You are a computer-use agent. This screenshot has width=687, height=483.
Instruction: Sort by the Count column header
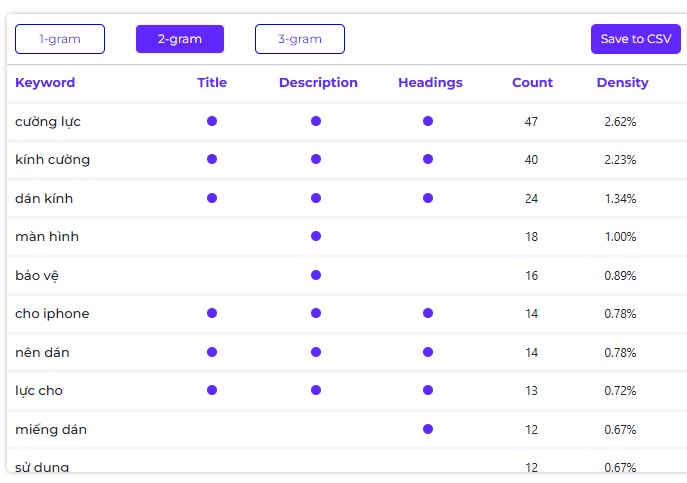click(532, 82)
